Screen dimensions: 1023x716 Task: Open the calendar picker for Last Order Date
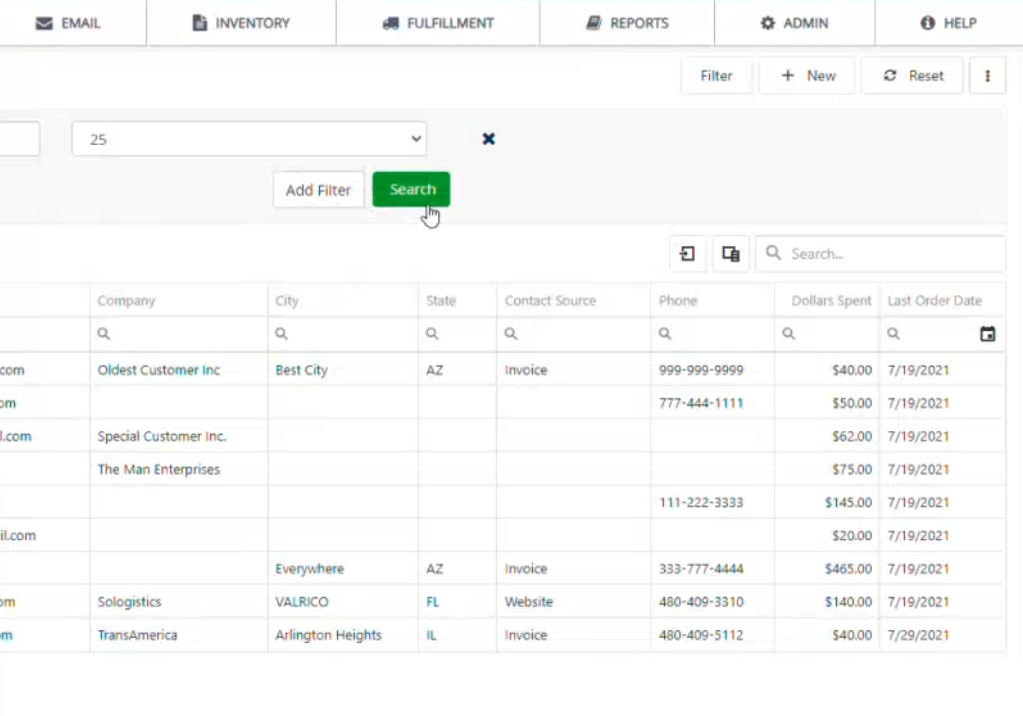point(988,334)
